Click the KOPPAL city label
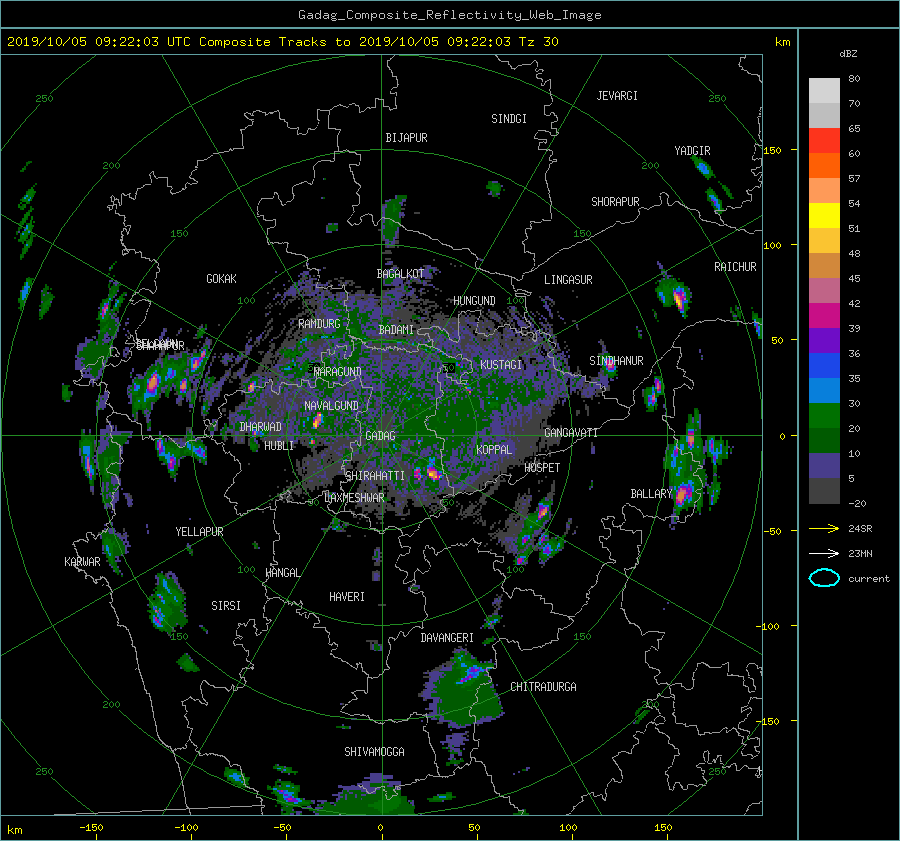The height and width of the screenshot is (841, 900). 494,449
